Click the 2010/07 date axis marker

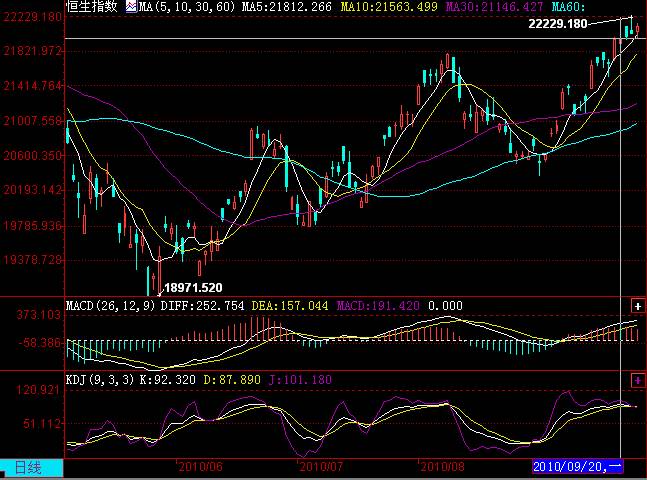(x=321, y=467)
